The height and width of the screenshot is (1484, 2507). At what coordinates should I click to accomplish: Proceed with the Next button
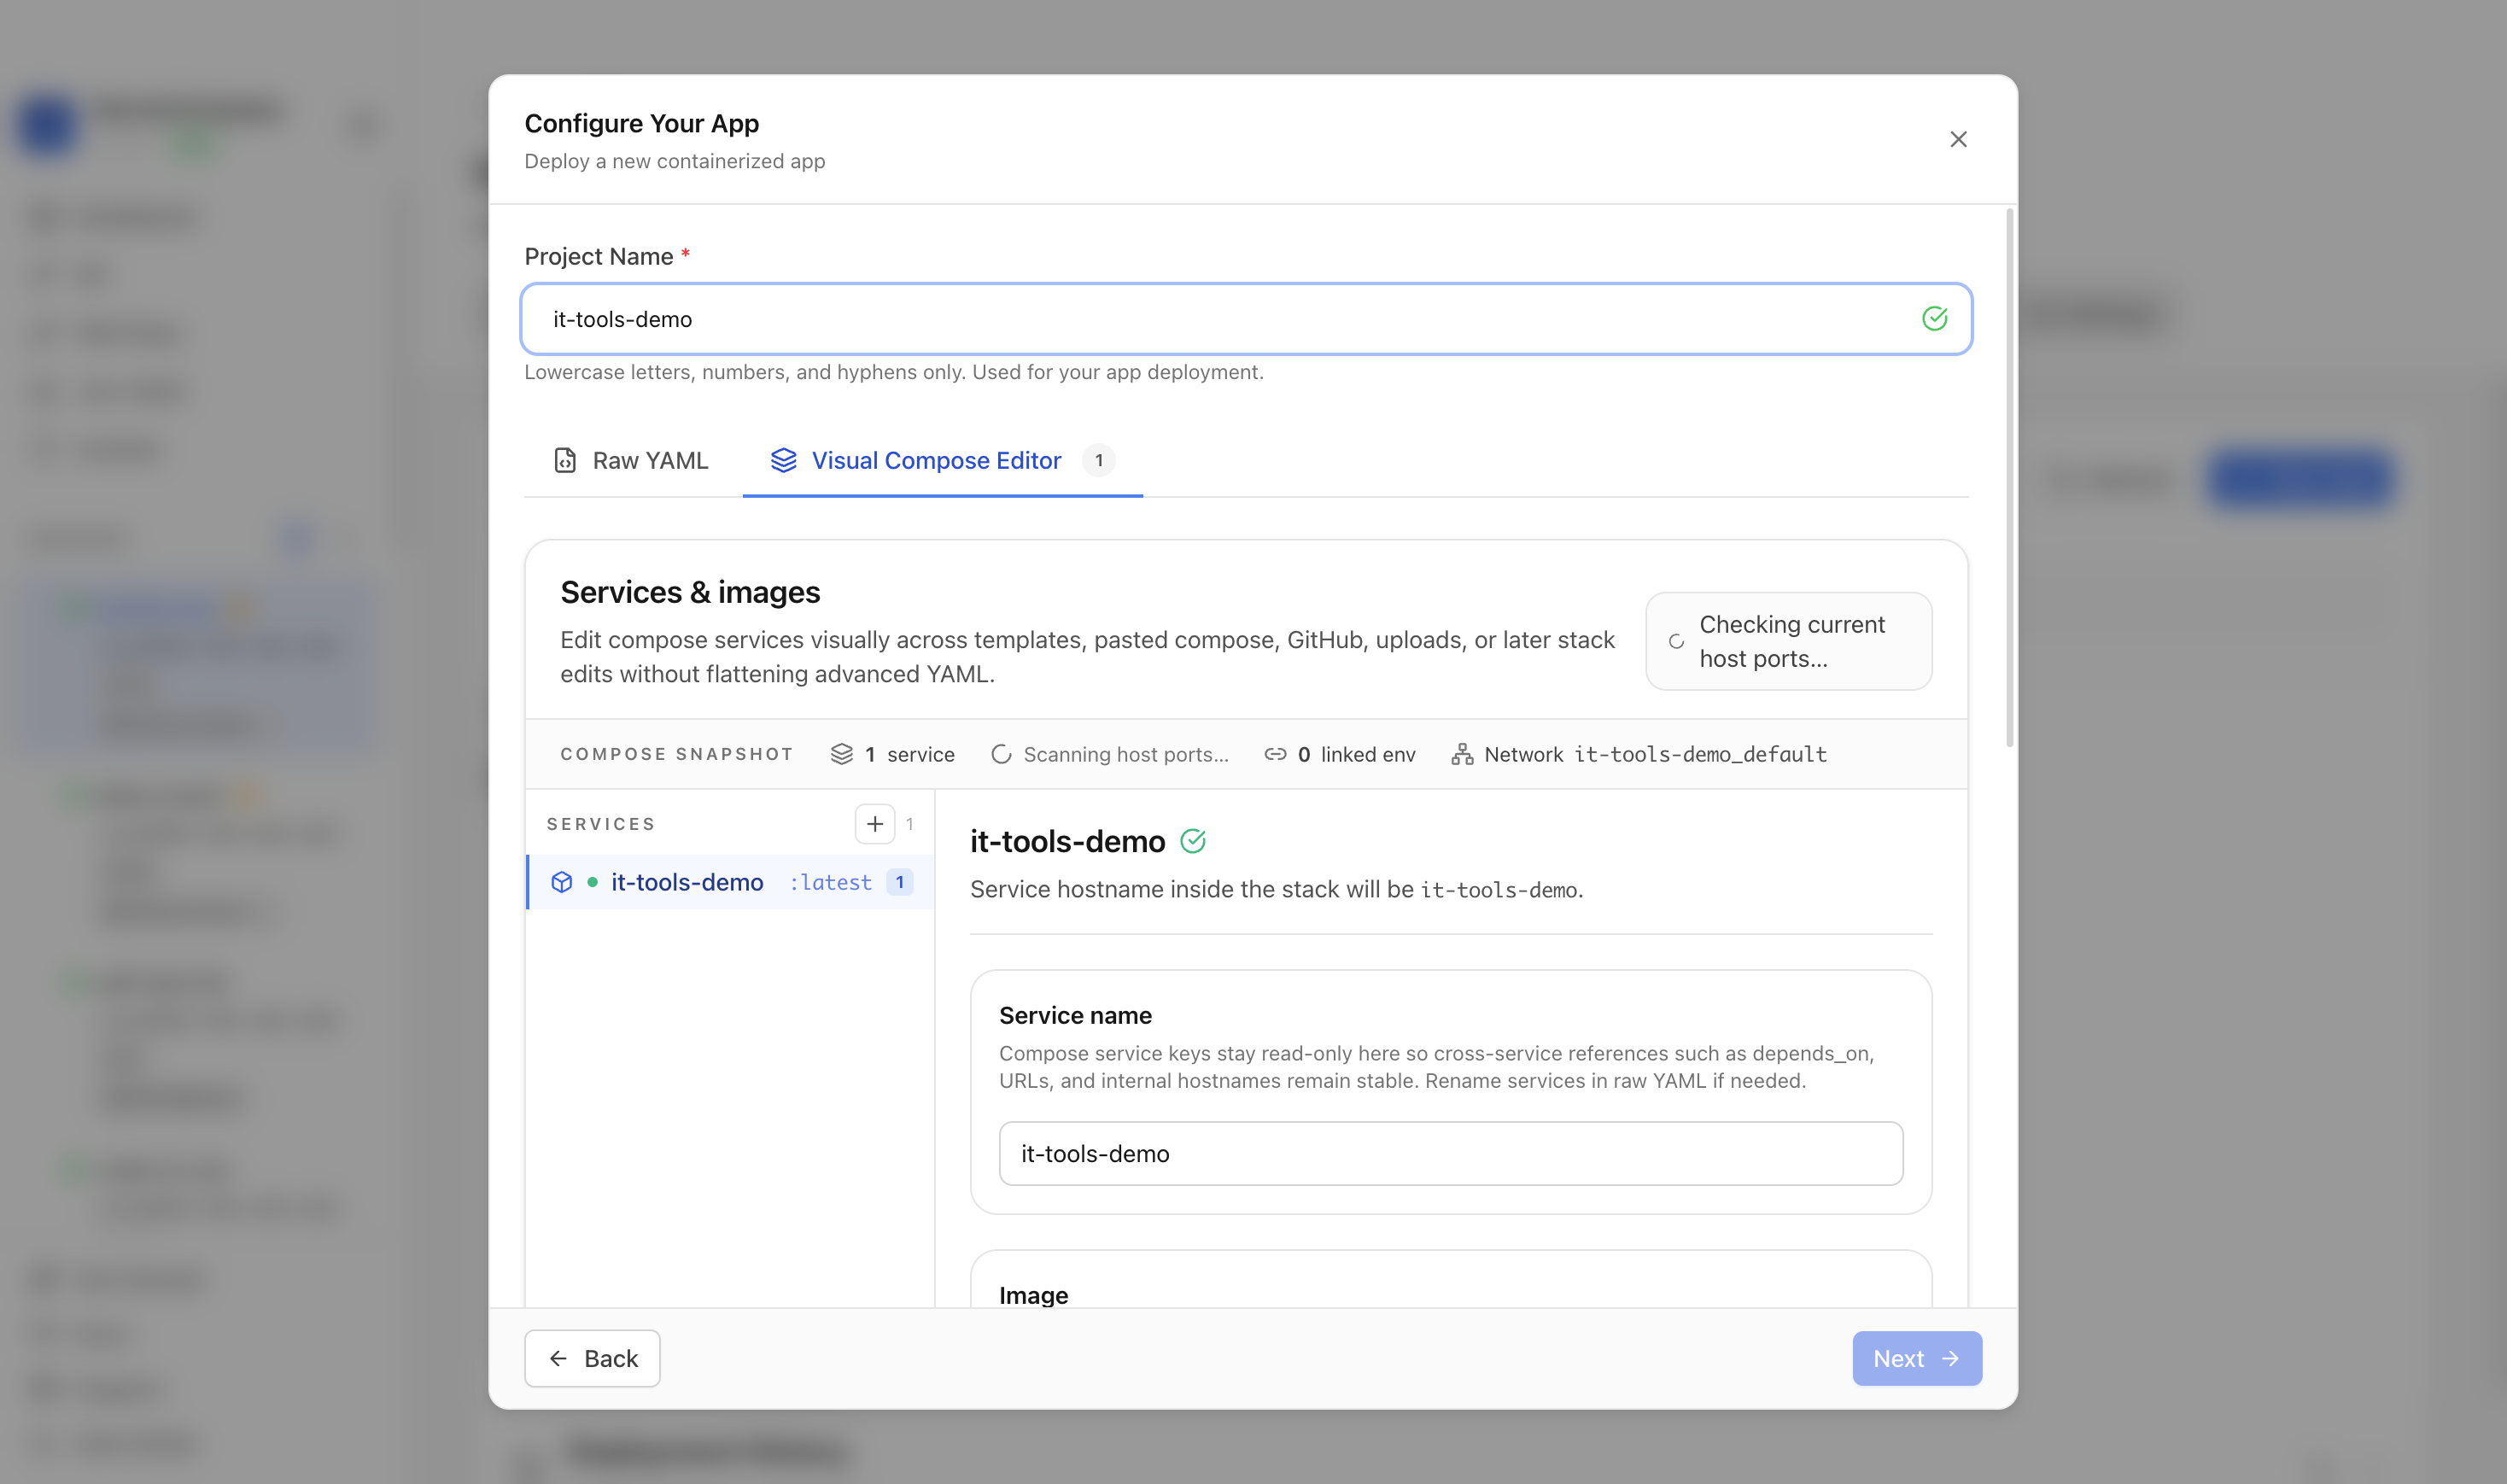[1916, 1358]
